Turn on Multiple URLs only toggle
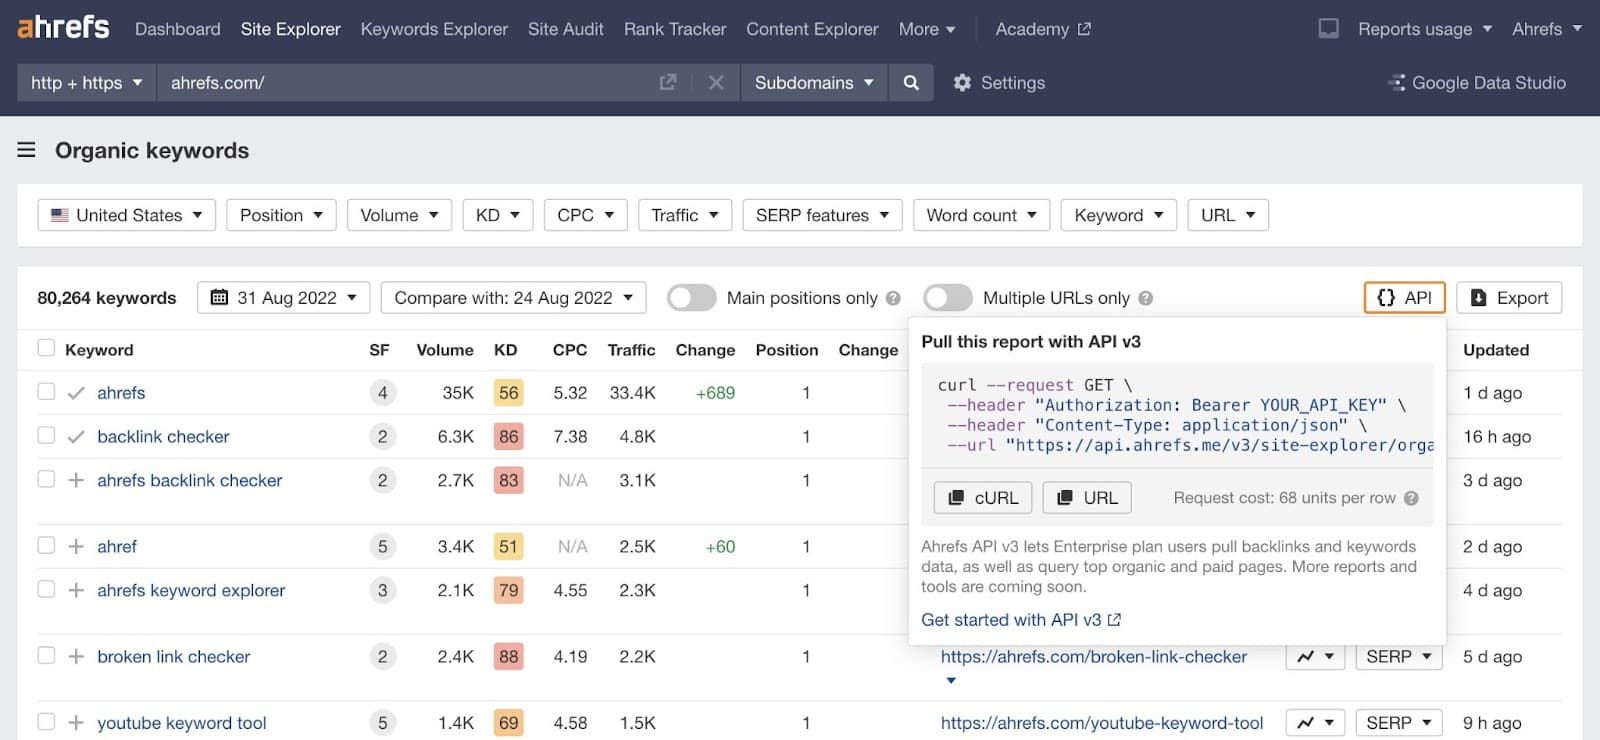Image resolution: width=1600 pixels, height=740 pixels. point(948,298)
